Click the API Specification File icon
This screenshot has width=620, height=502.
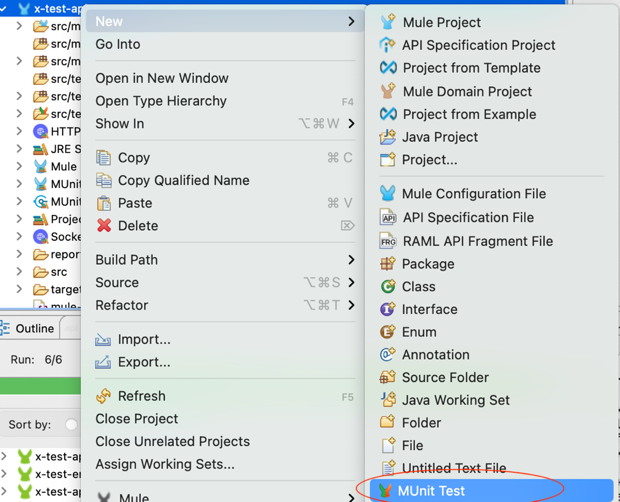pos(388,217)
